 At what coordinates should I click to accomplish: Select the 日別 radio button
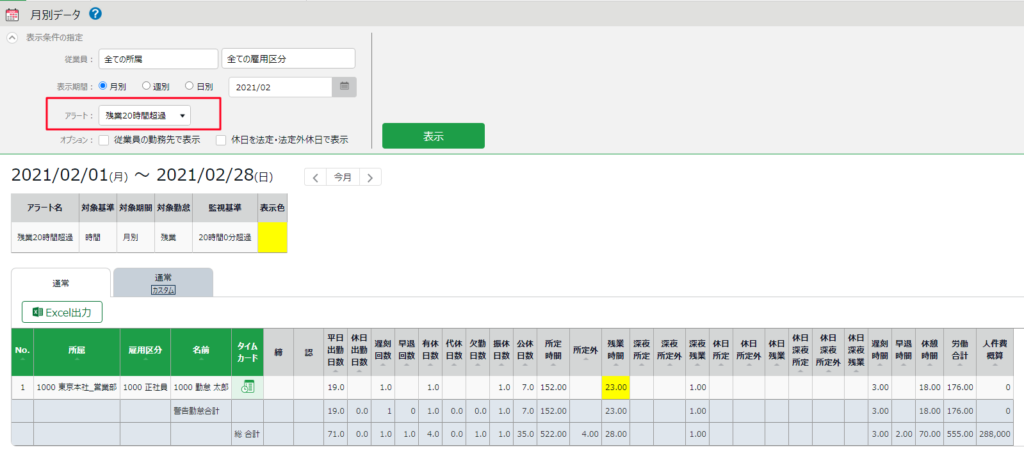pyautogui.click(x=190, y=86)
